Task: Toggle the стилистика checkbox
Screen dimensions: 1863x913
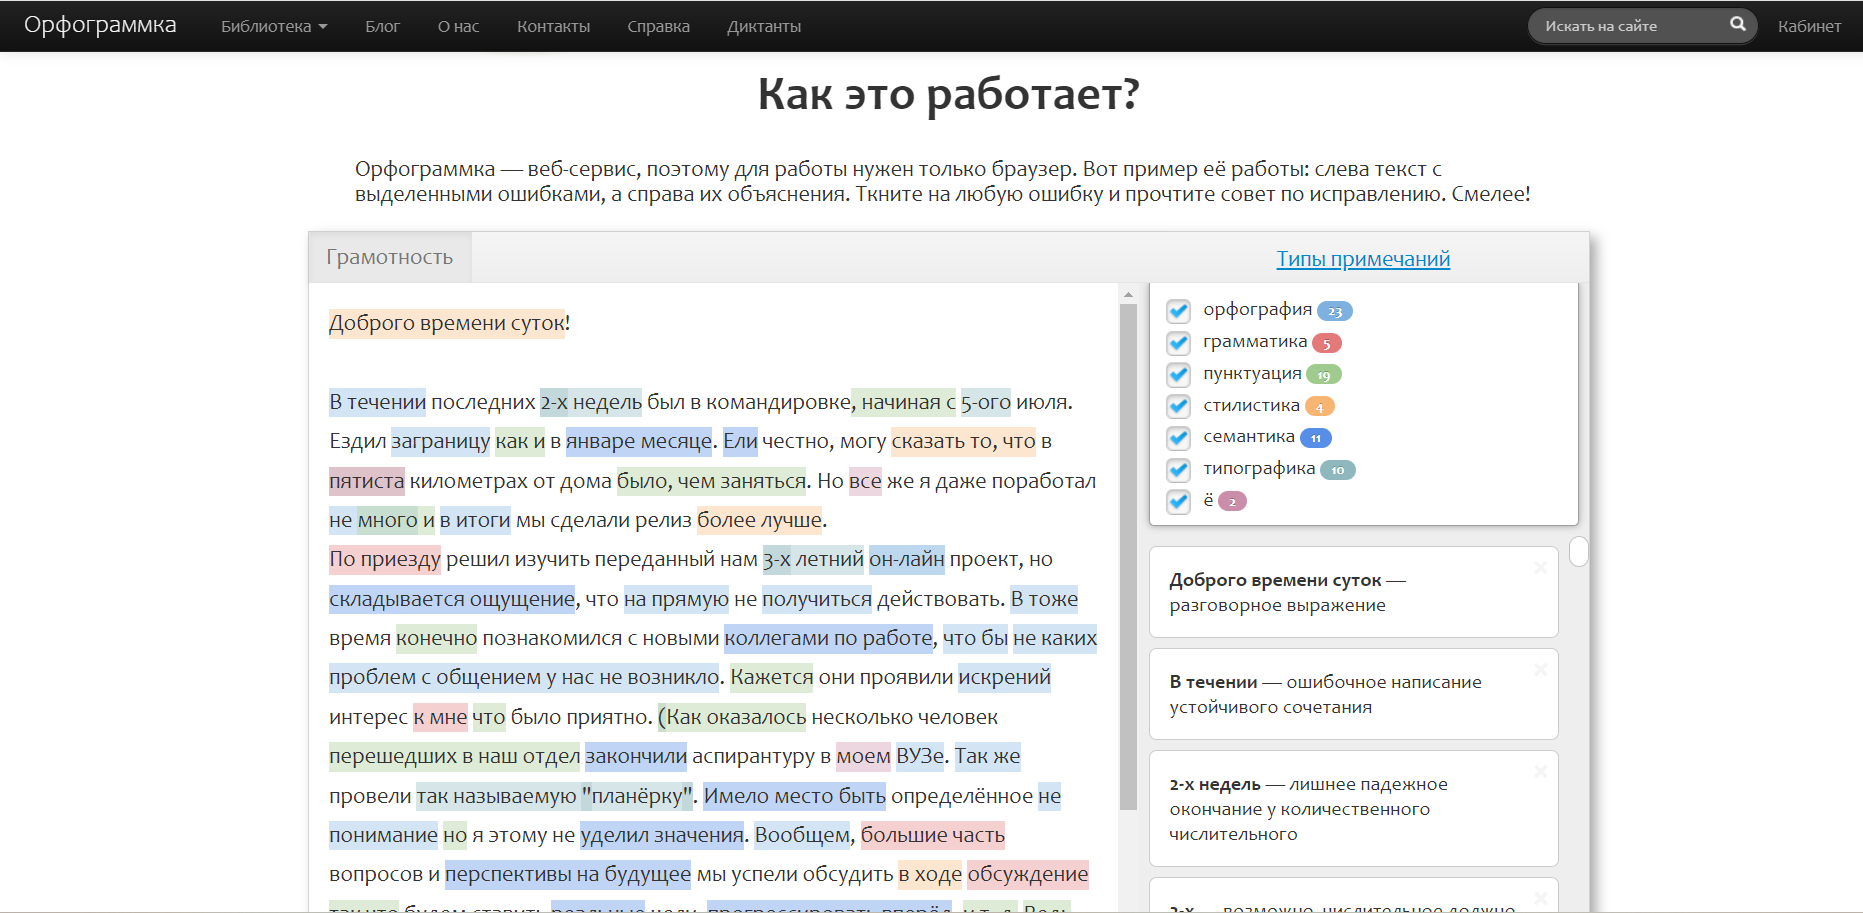Action: click(x=1179, y=406)
